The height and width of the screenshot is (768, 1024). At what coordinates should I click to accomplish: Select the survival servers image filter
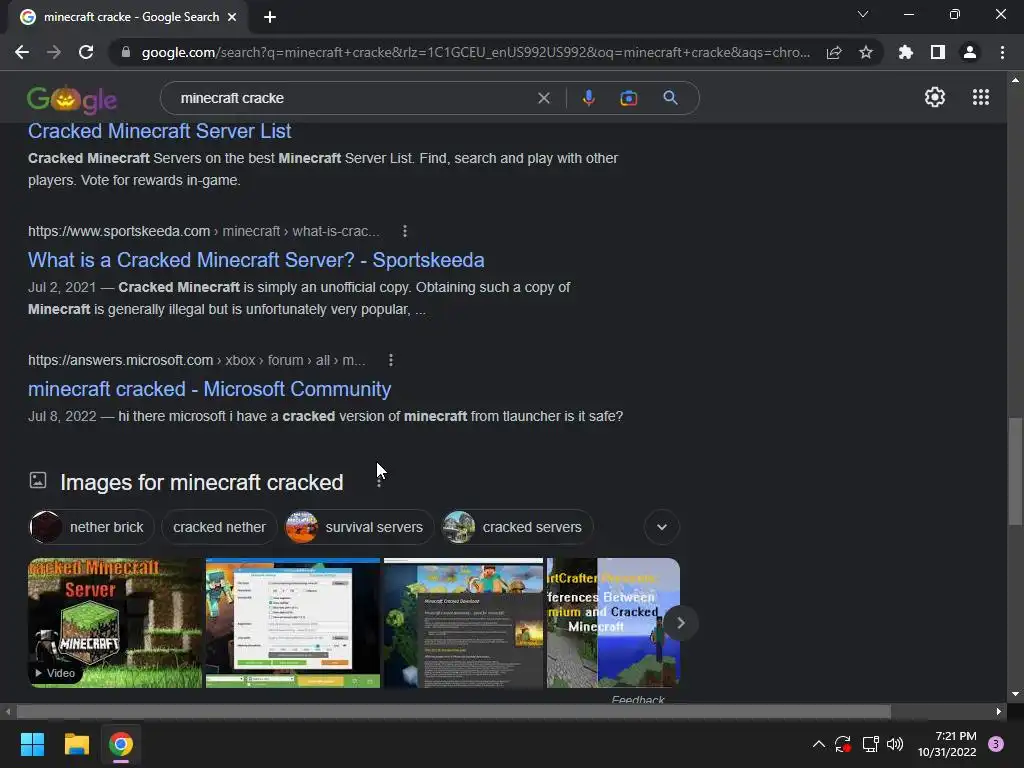tap(359, 527)
